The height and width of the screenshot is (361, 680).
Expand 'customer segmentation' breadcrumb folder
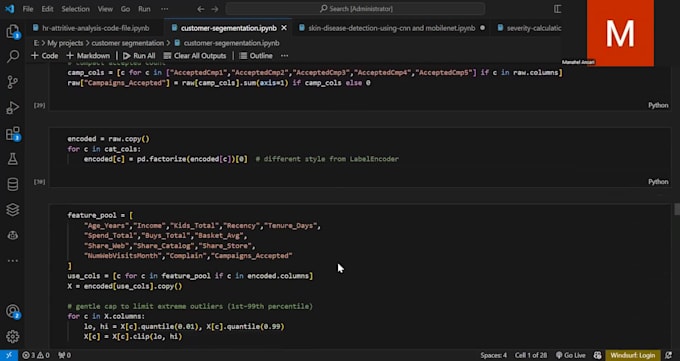[128, 43]
